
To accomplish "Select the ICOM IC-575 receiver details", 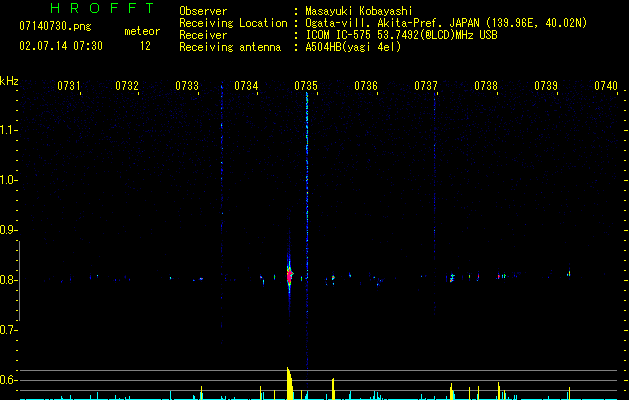I will click(x=401, y=35).
